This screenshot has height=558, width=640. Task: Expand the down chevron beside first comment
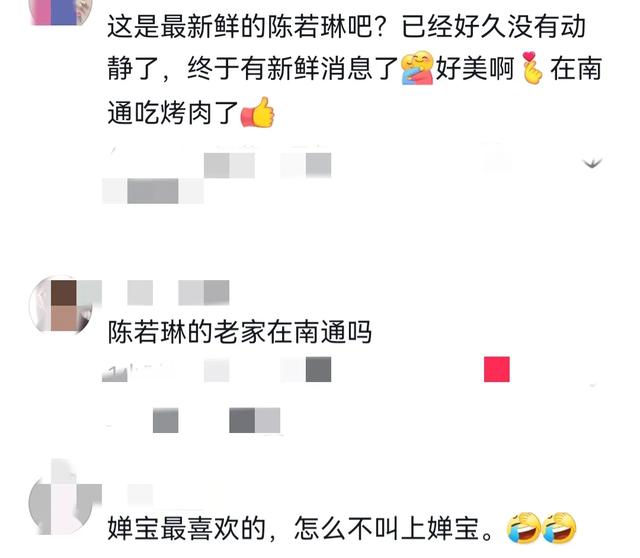pos(592,164)
